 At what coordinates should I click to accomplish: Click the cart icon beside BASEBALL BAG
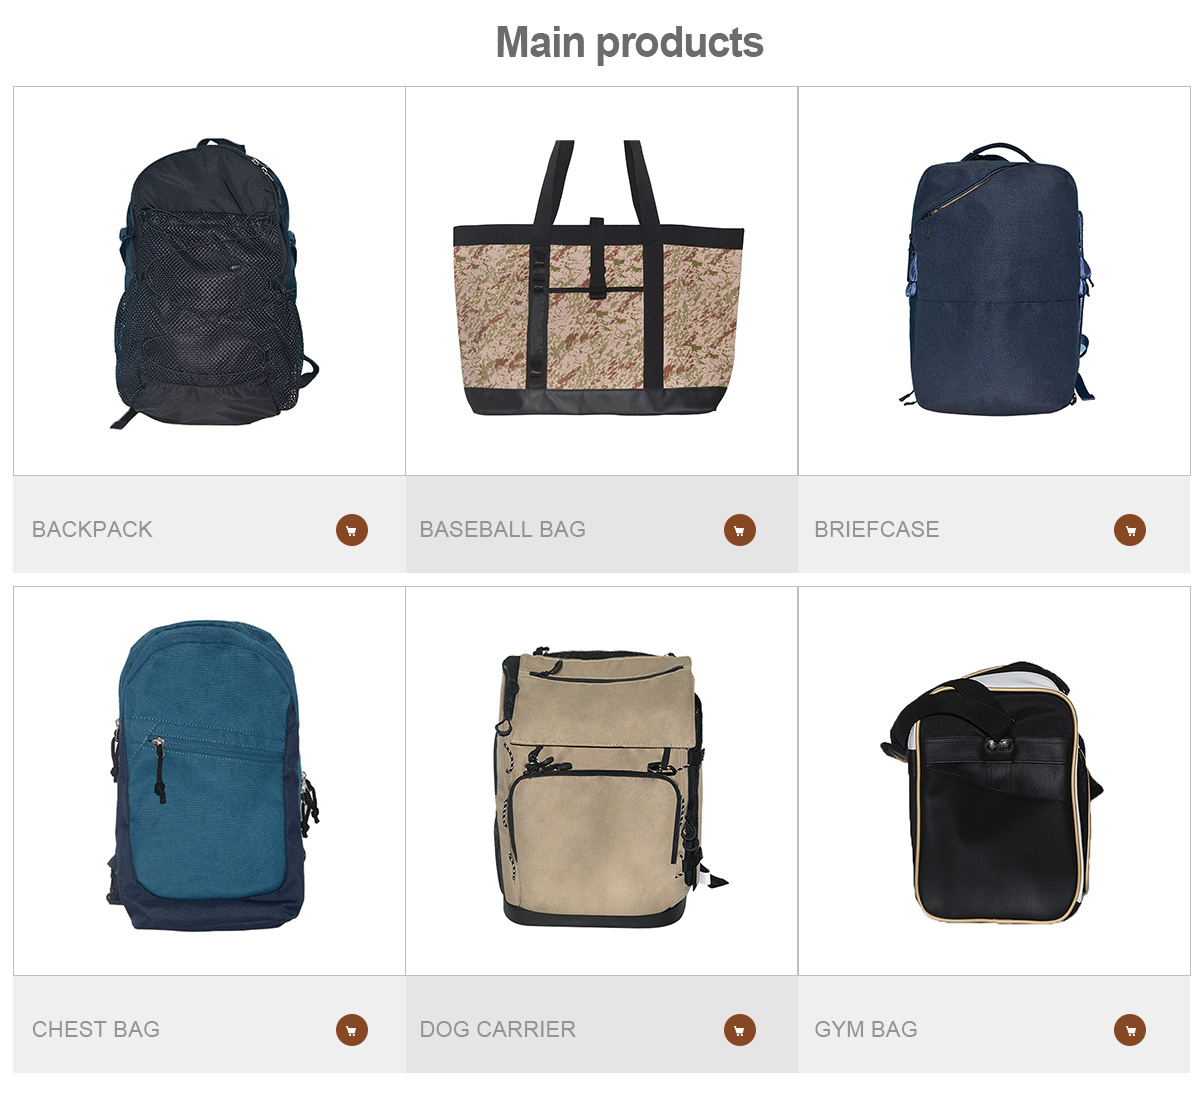point(740,530)
